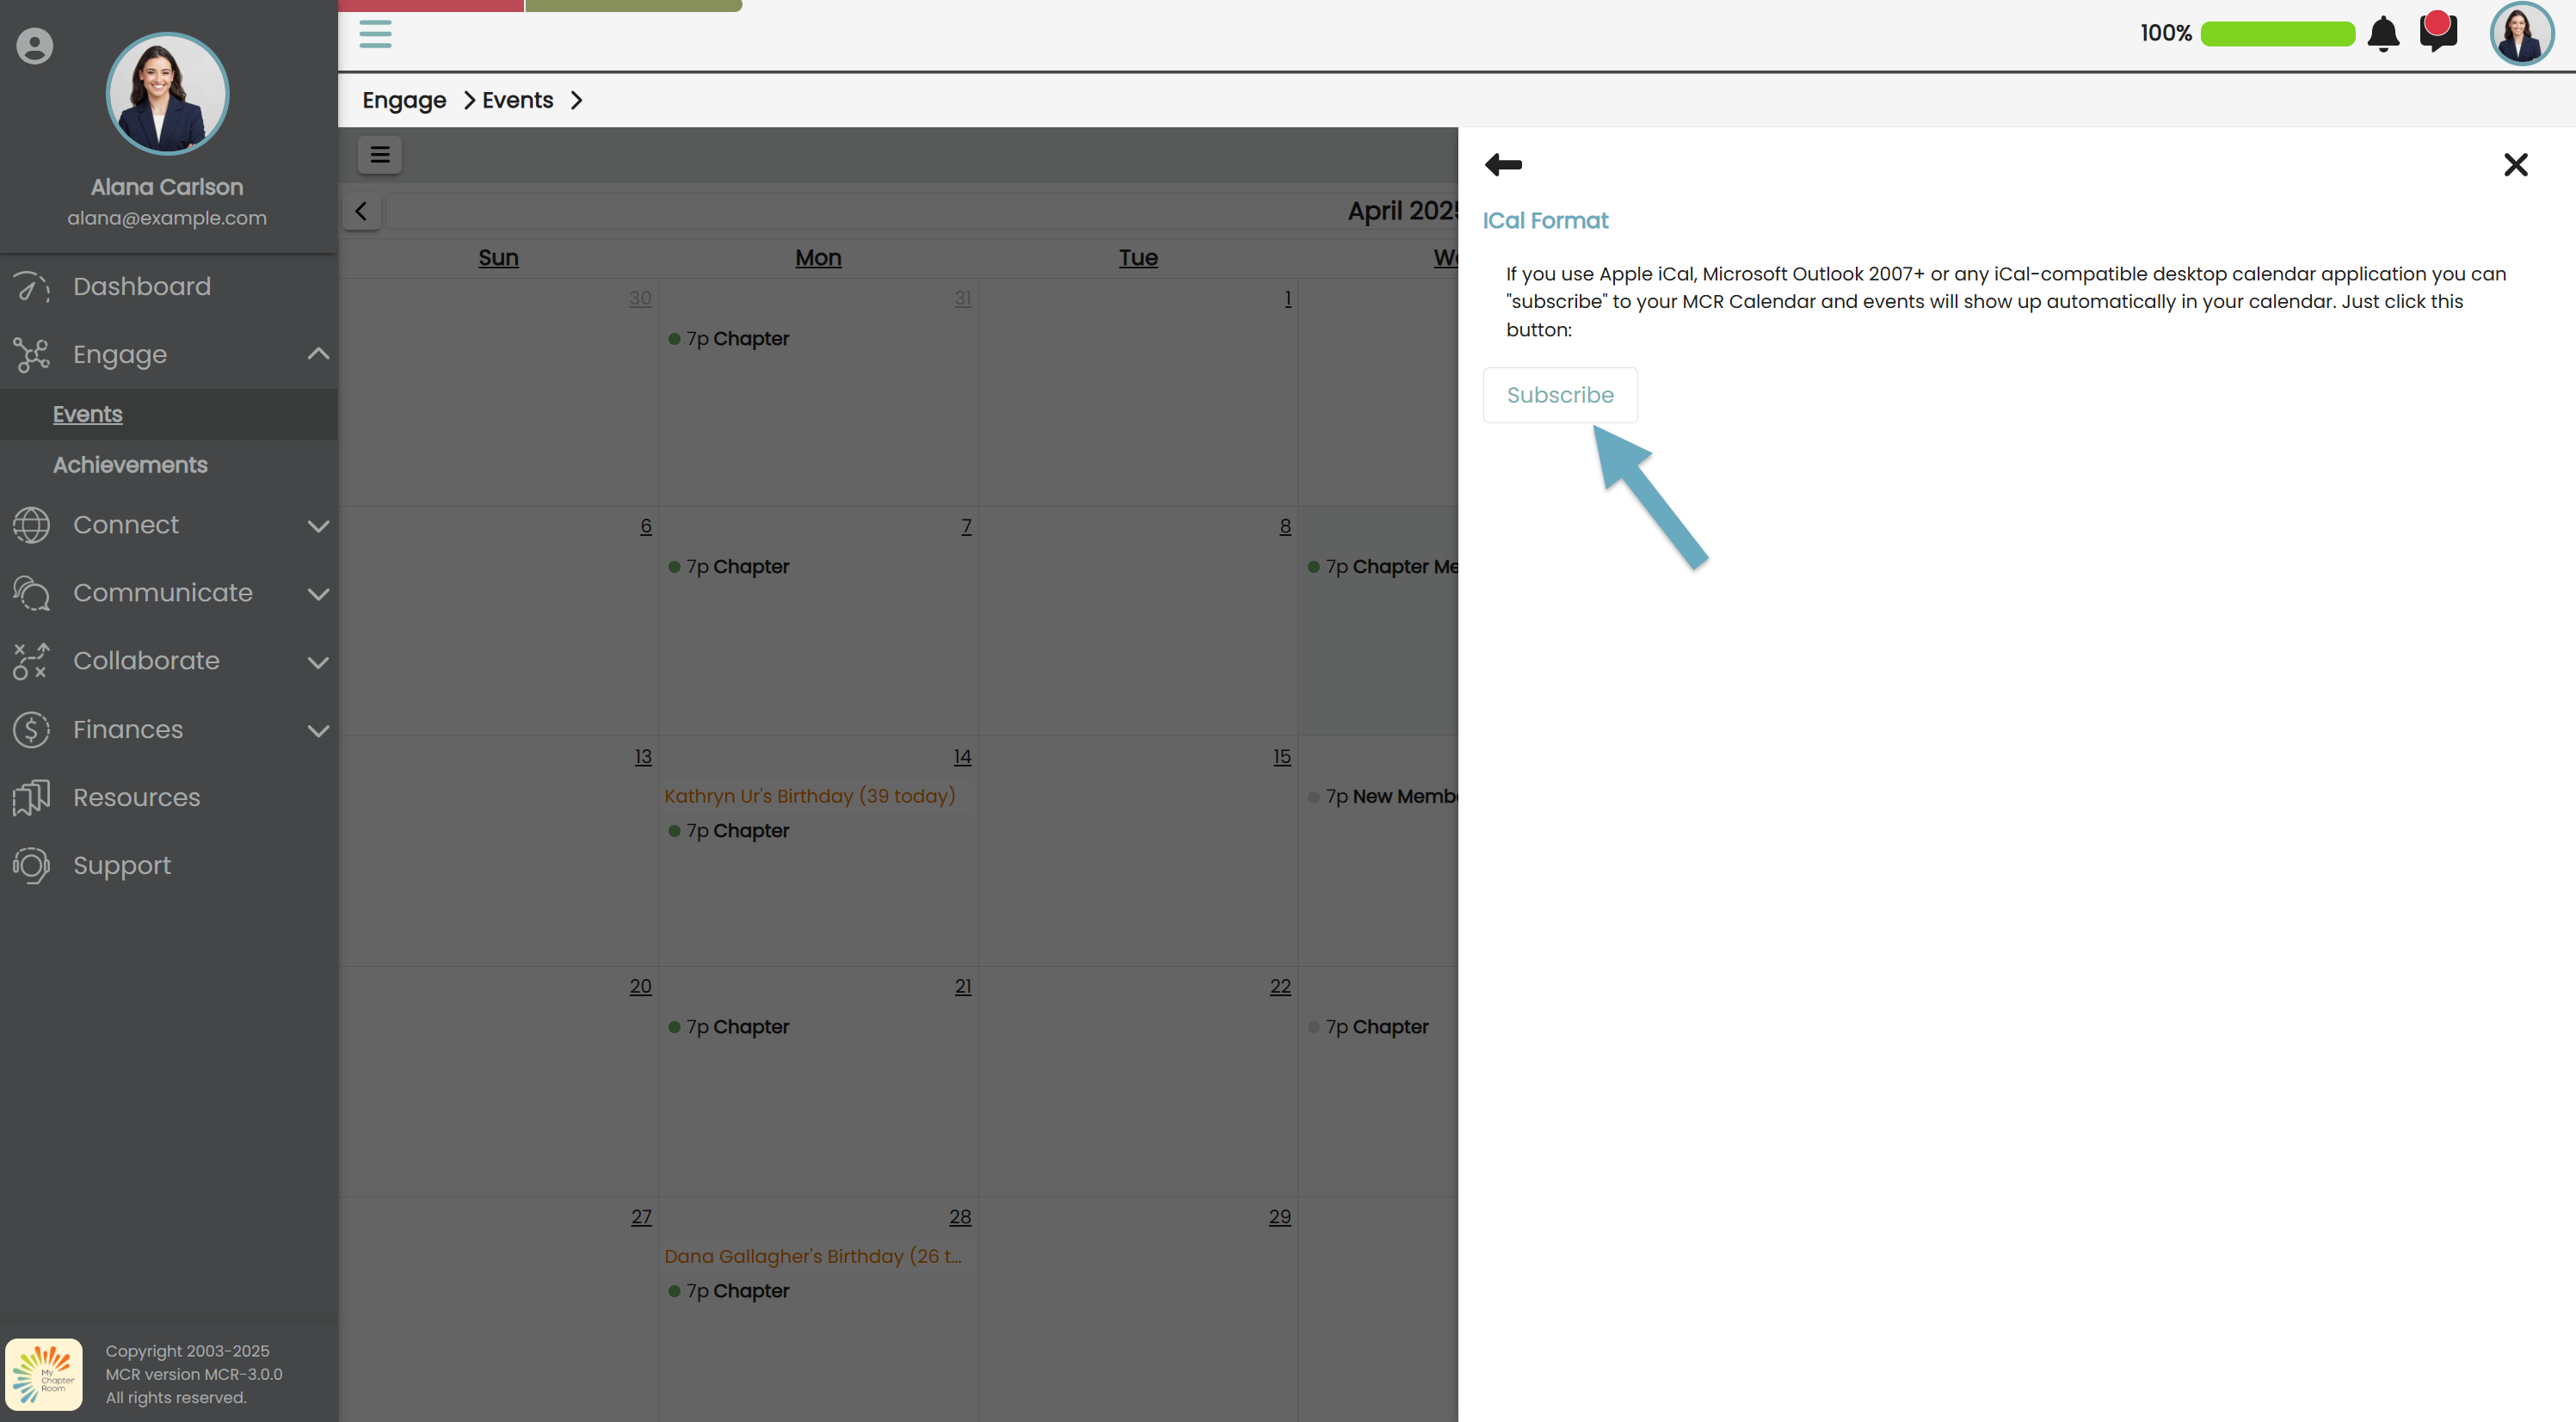The image size is (2576, 1422).
Task: Open the top-right profile avatar
Action: click(2520, 34)
